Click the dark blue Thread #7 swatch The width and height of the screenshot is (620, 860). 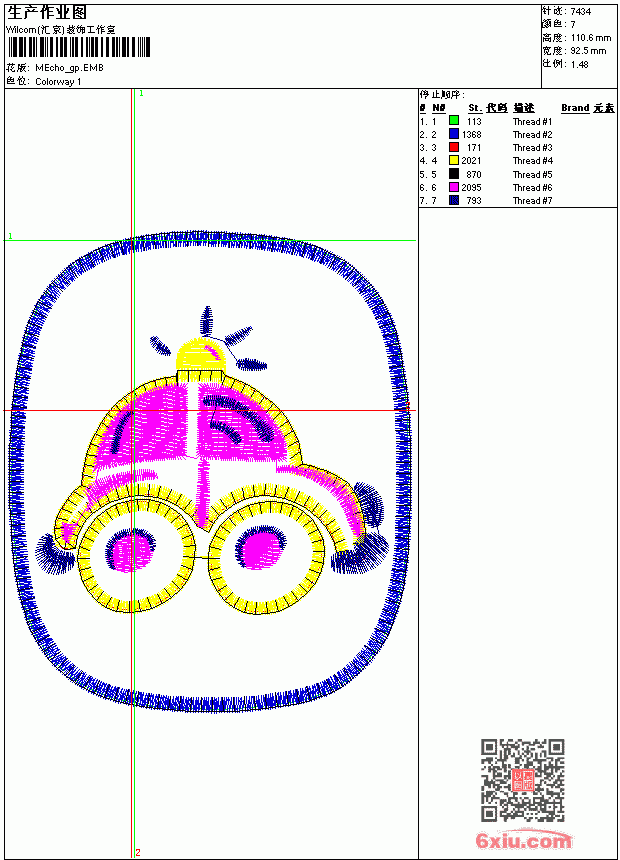[454, 200]
